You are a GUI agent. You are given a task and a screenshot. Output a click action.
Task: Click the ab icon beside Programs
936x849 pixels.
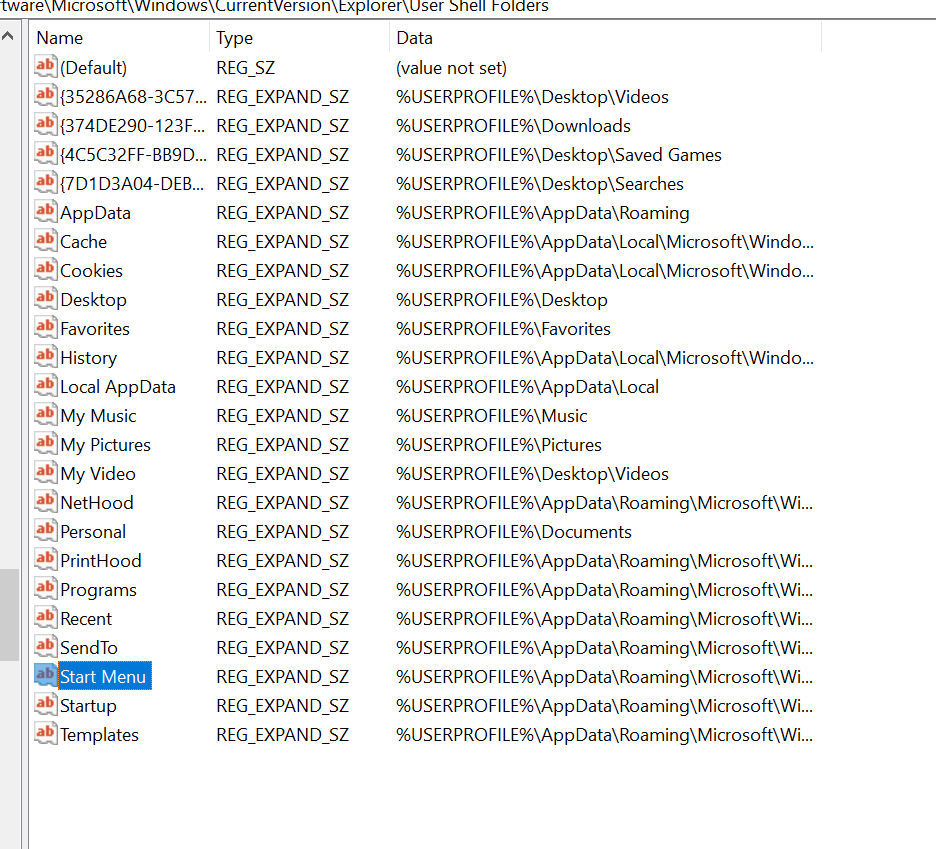pos(45,588)
